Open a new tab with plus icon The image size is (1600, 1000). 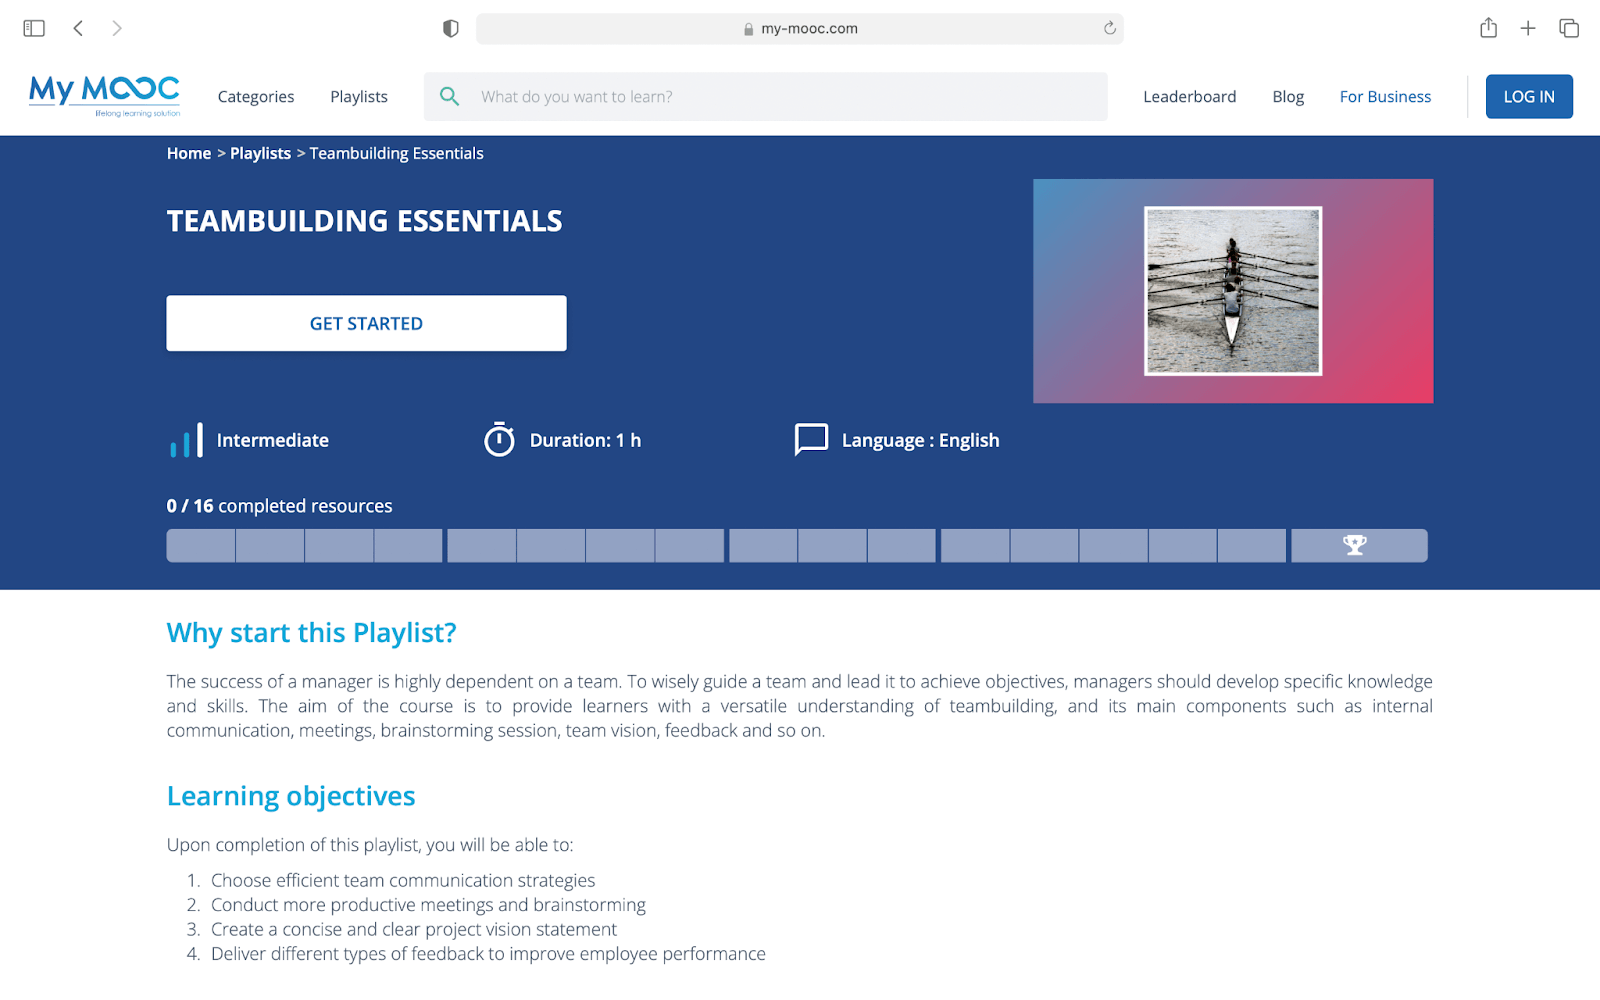pos(1528,28)
